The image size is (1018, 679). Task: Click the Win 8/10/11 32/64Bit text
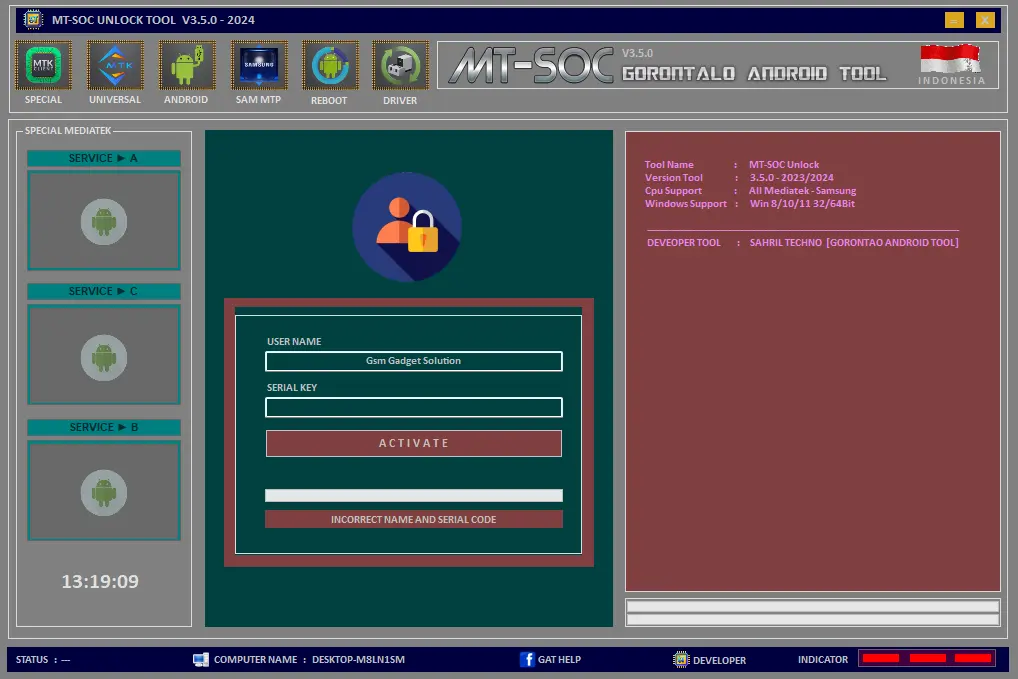pos(802,204)
